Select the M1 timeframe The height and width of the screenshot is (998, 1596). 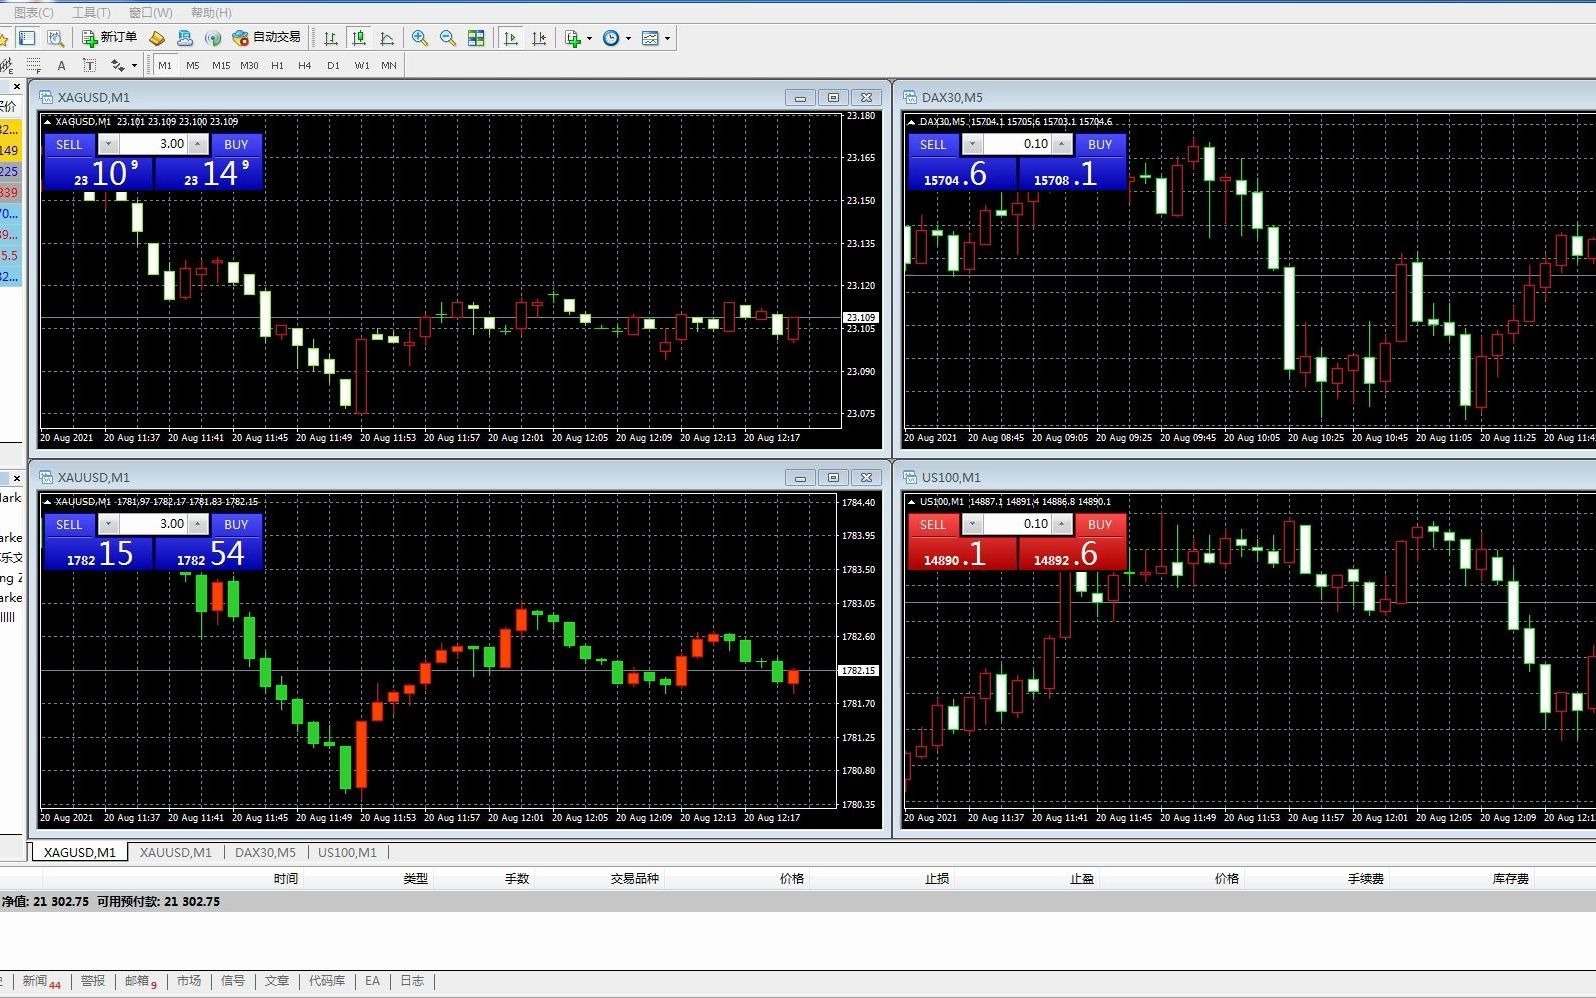[165, 65]
